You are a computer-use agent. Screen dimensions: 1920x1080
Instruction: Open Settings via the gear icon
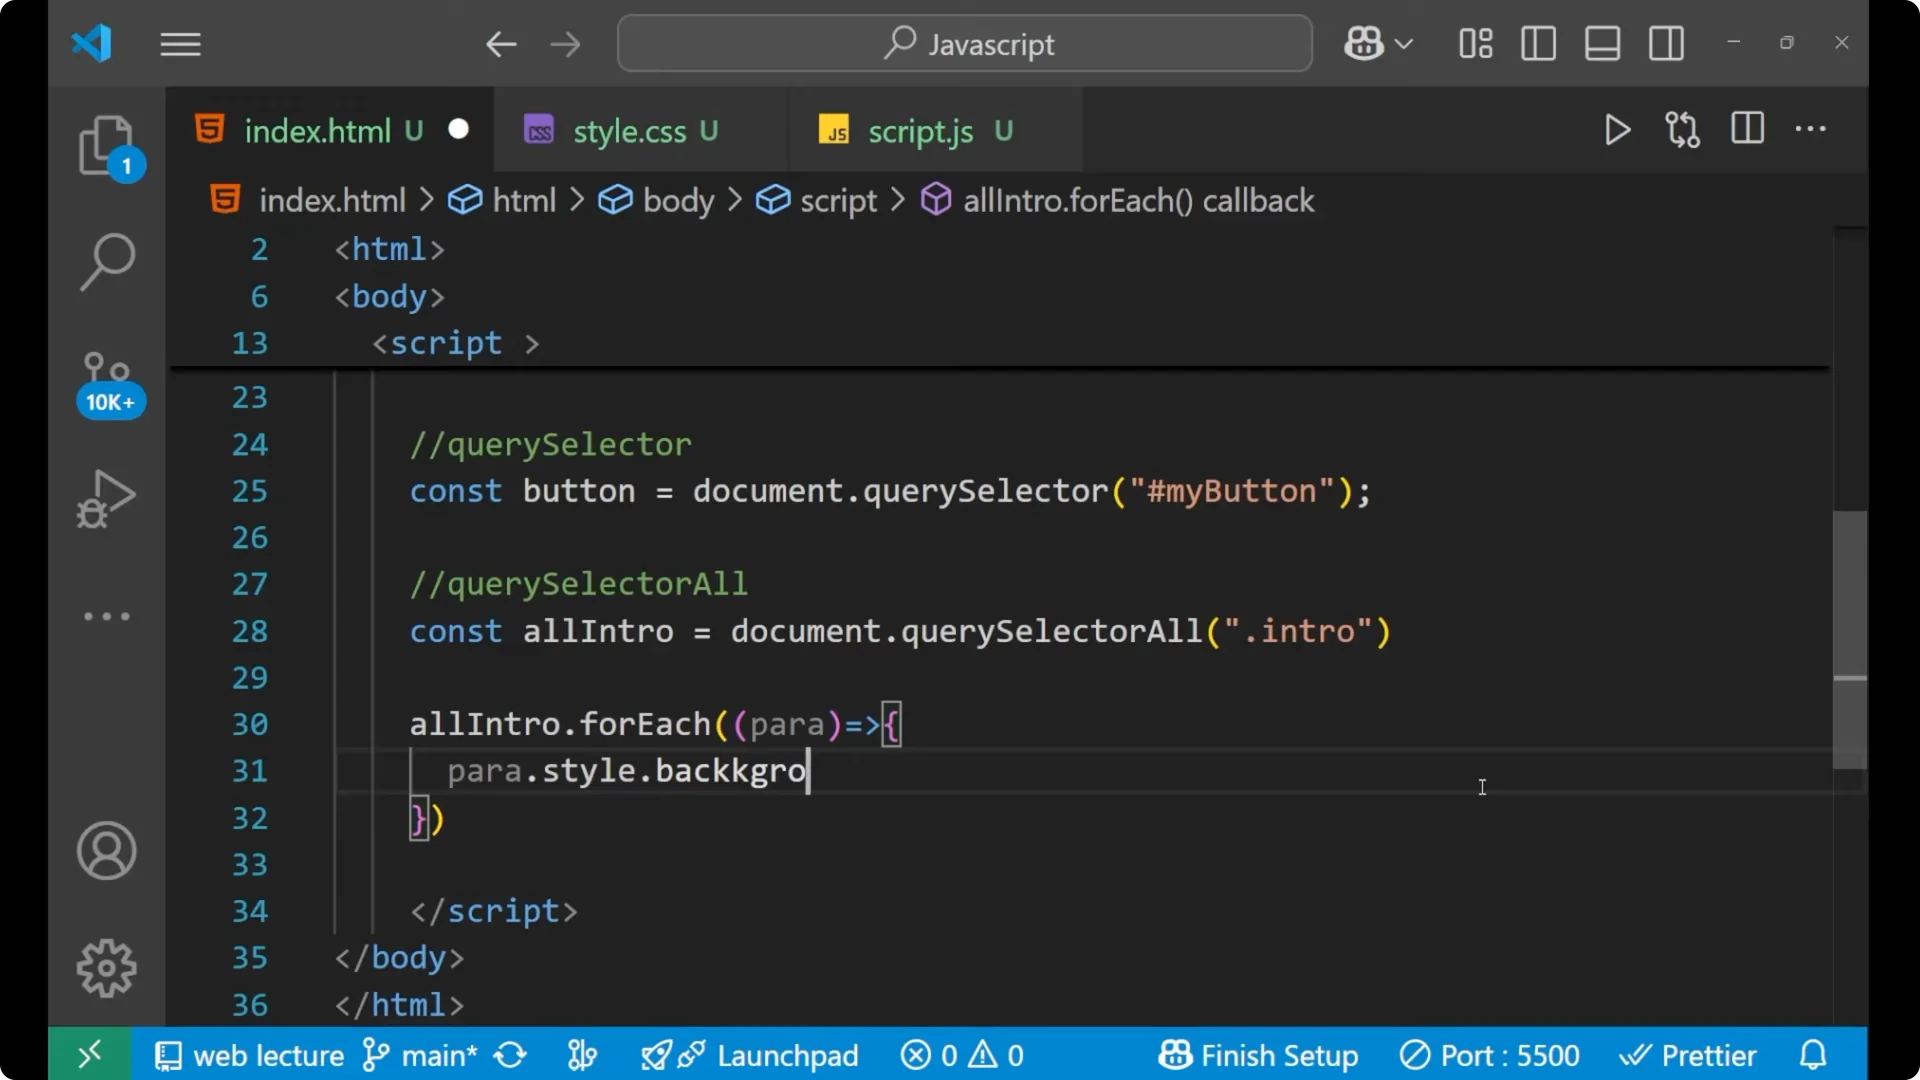tap(106, 968)
